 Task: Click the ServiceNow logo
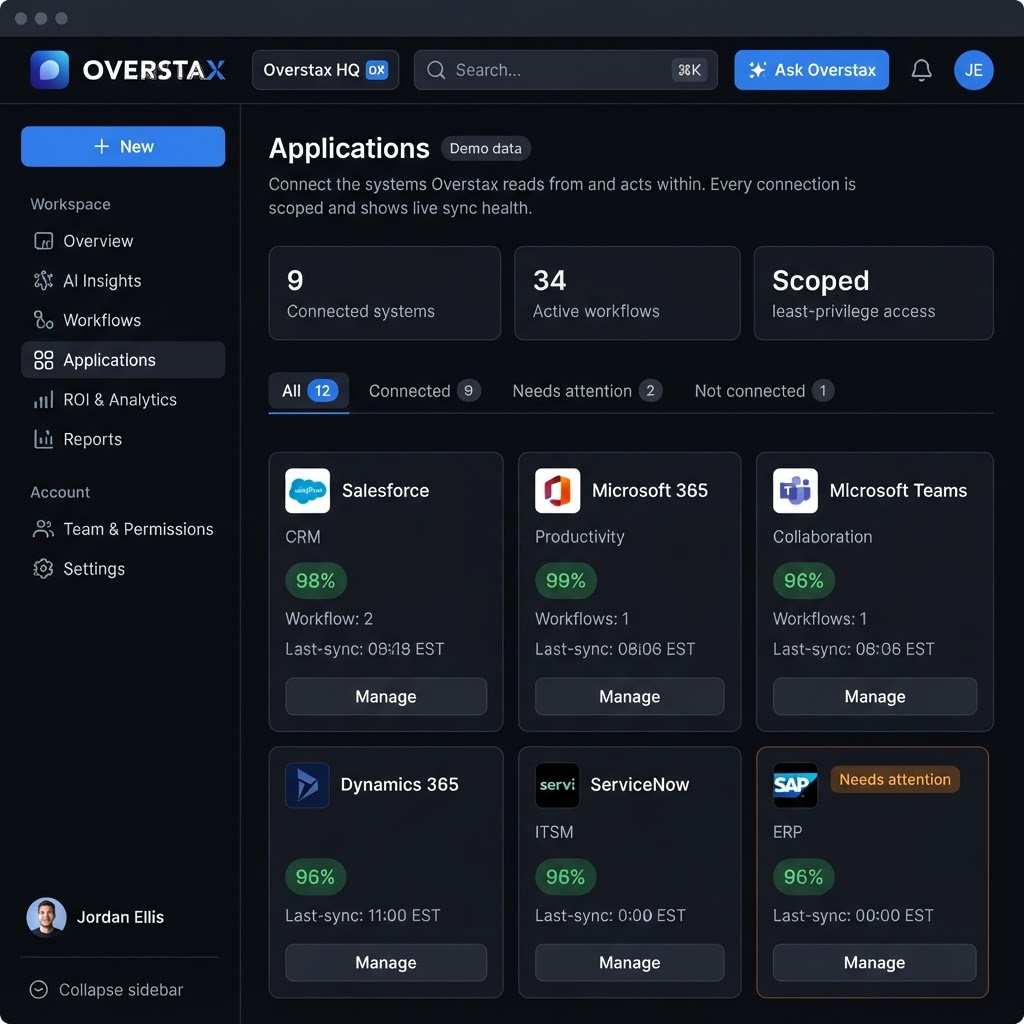[x=557, y=785]
